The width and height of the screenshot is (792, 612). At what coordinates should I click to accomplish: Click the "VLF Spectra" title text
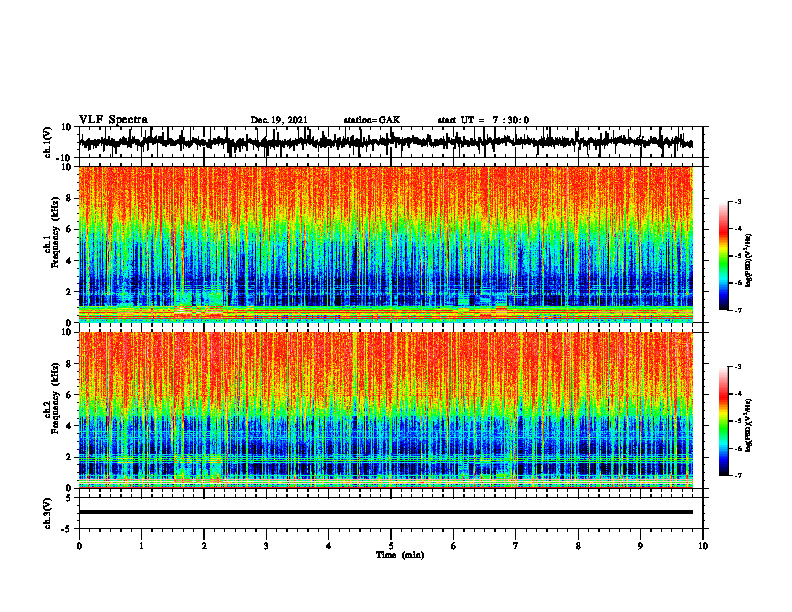(x=113, y=120)
